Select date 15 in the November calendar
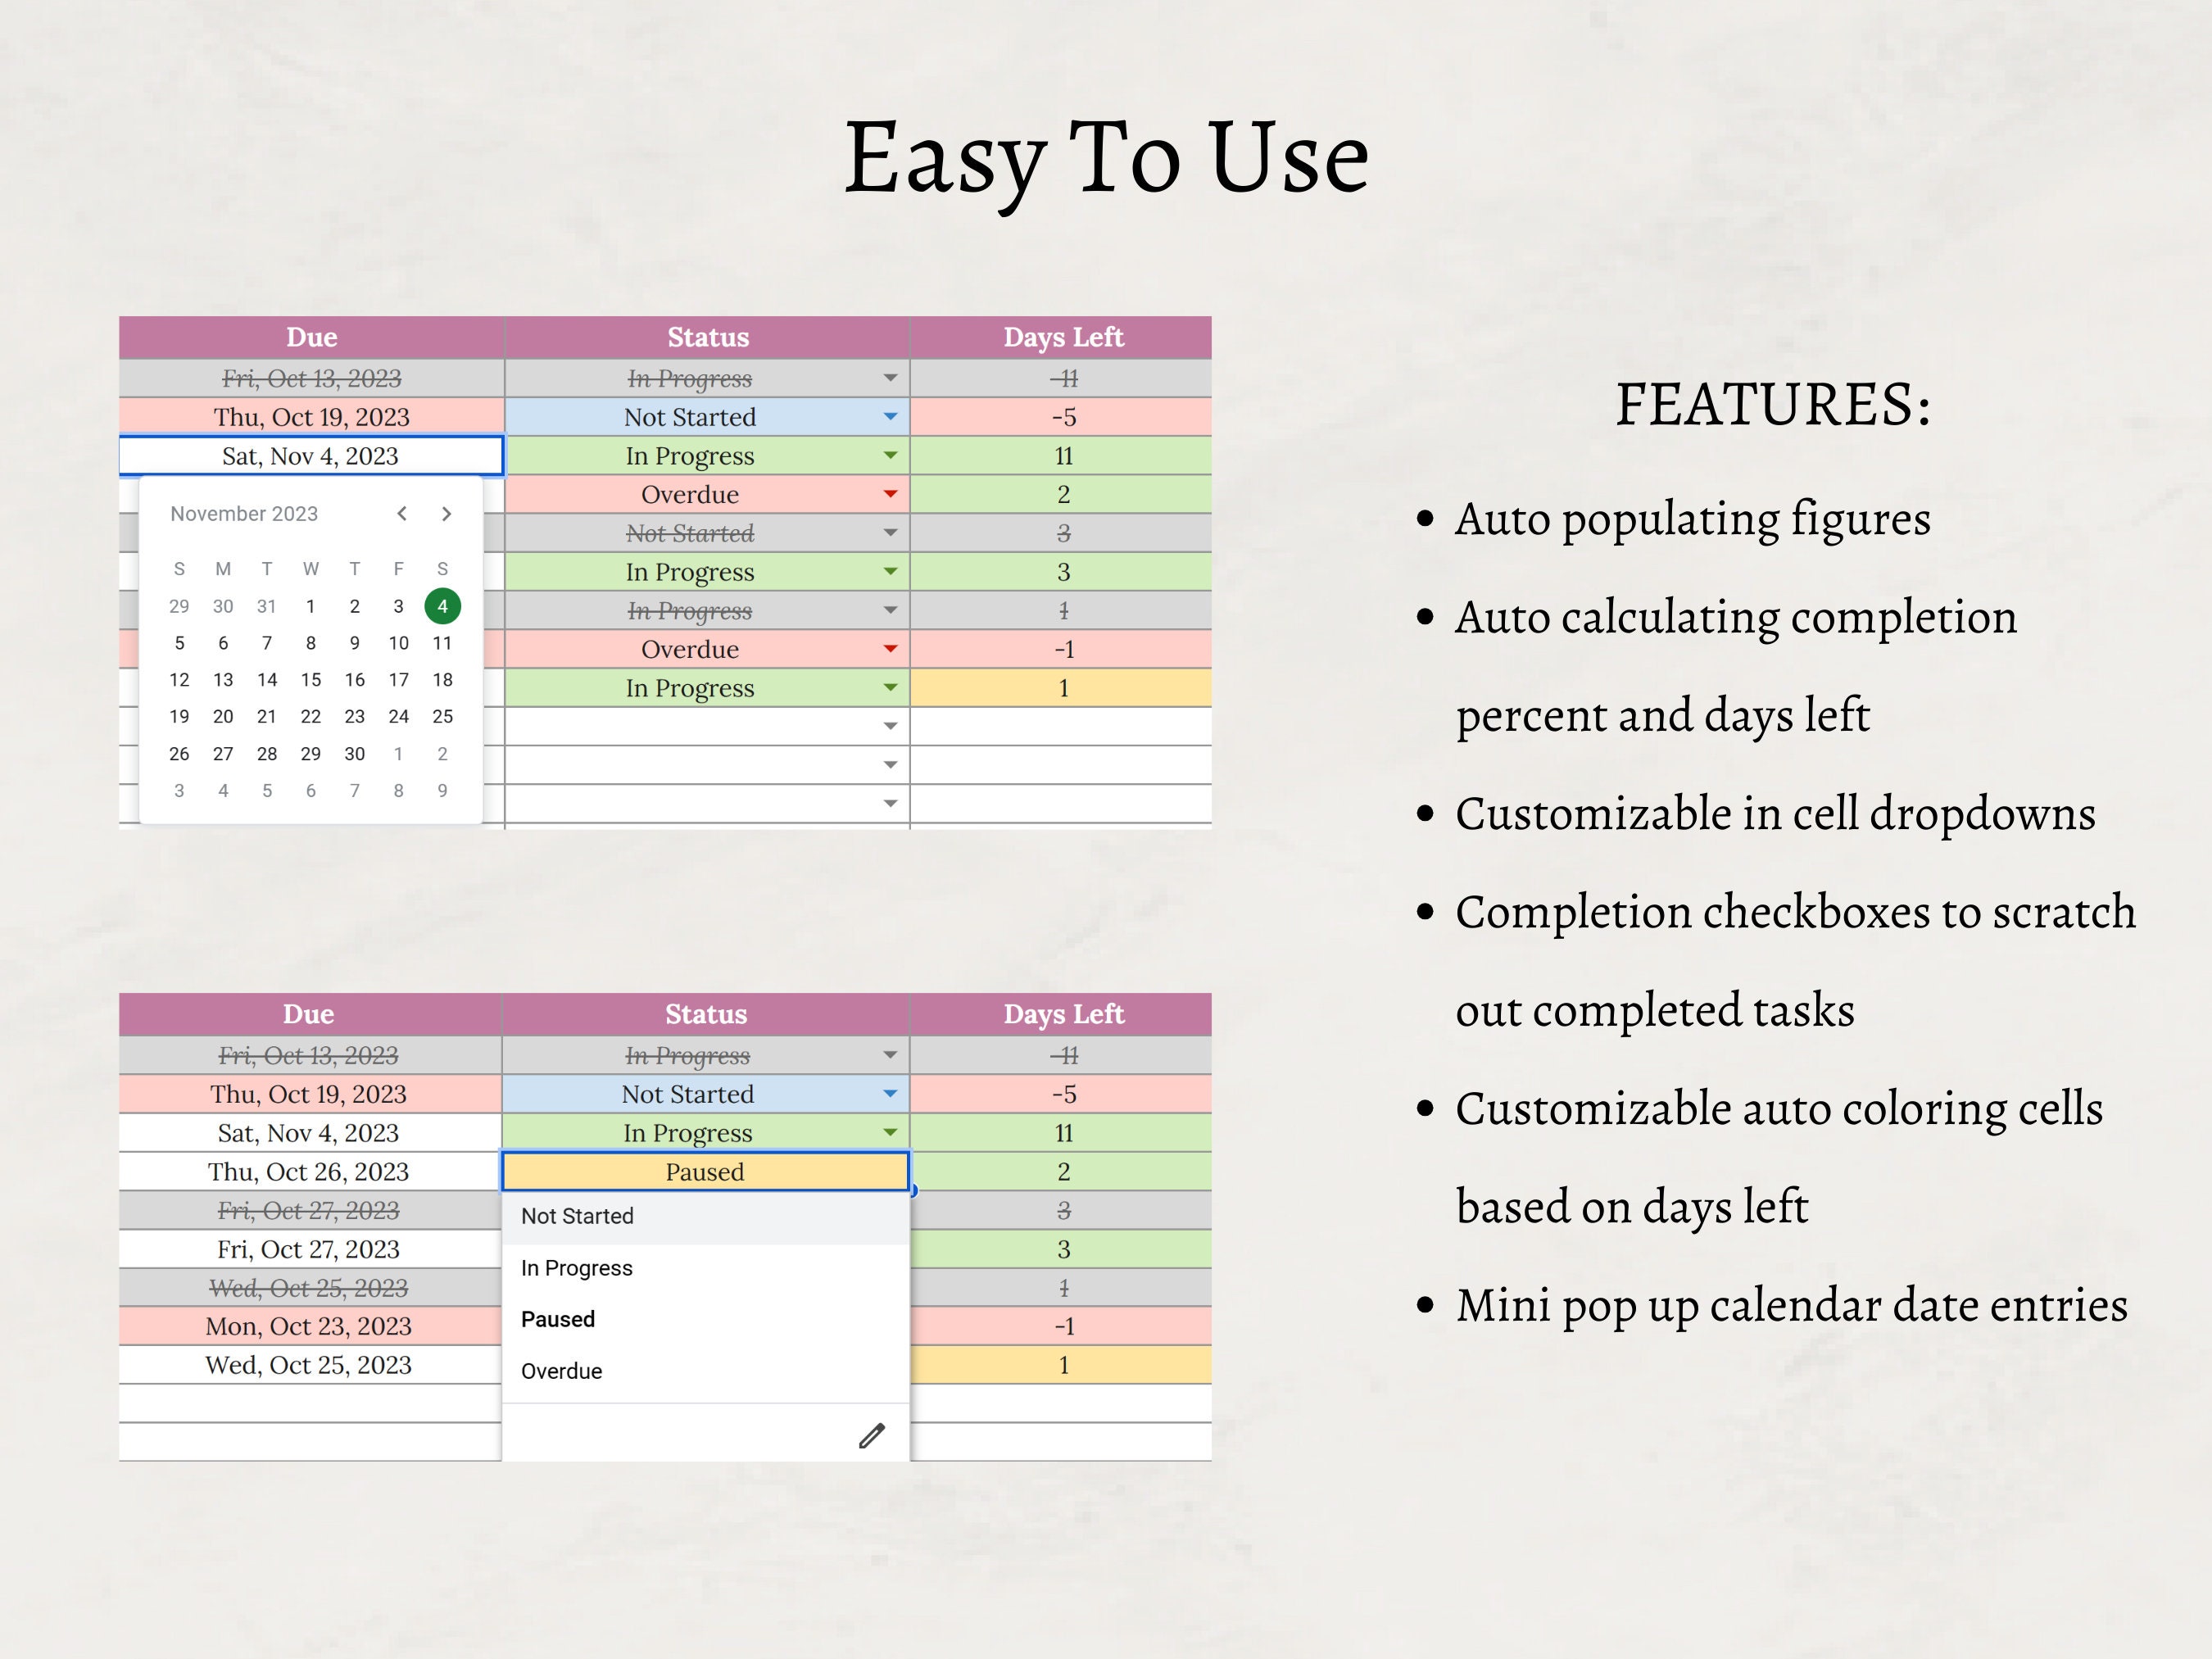The height and width of the screenshot is (1659, 2212). point(311,679)
